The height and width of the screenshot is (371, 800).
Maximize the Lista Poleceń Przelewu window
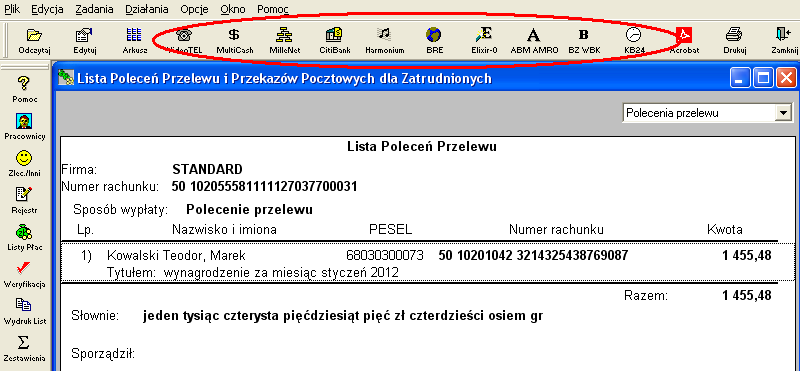(x=763, y=78)
